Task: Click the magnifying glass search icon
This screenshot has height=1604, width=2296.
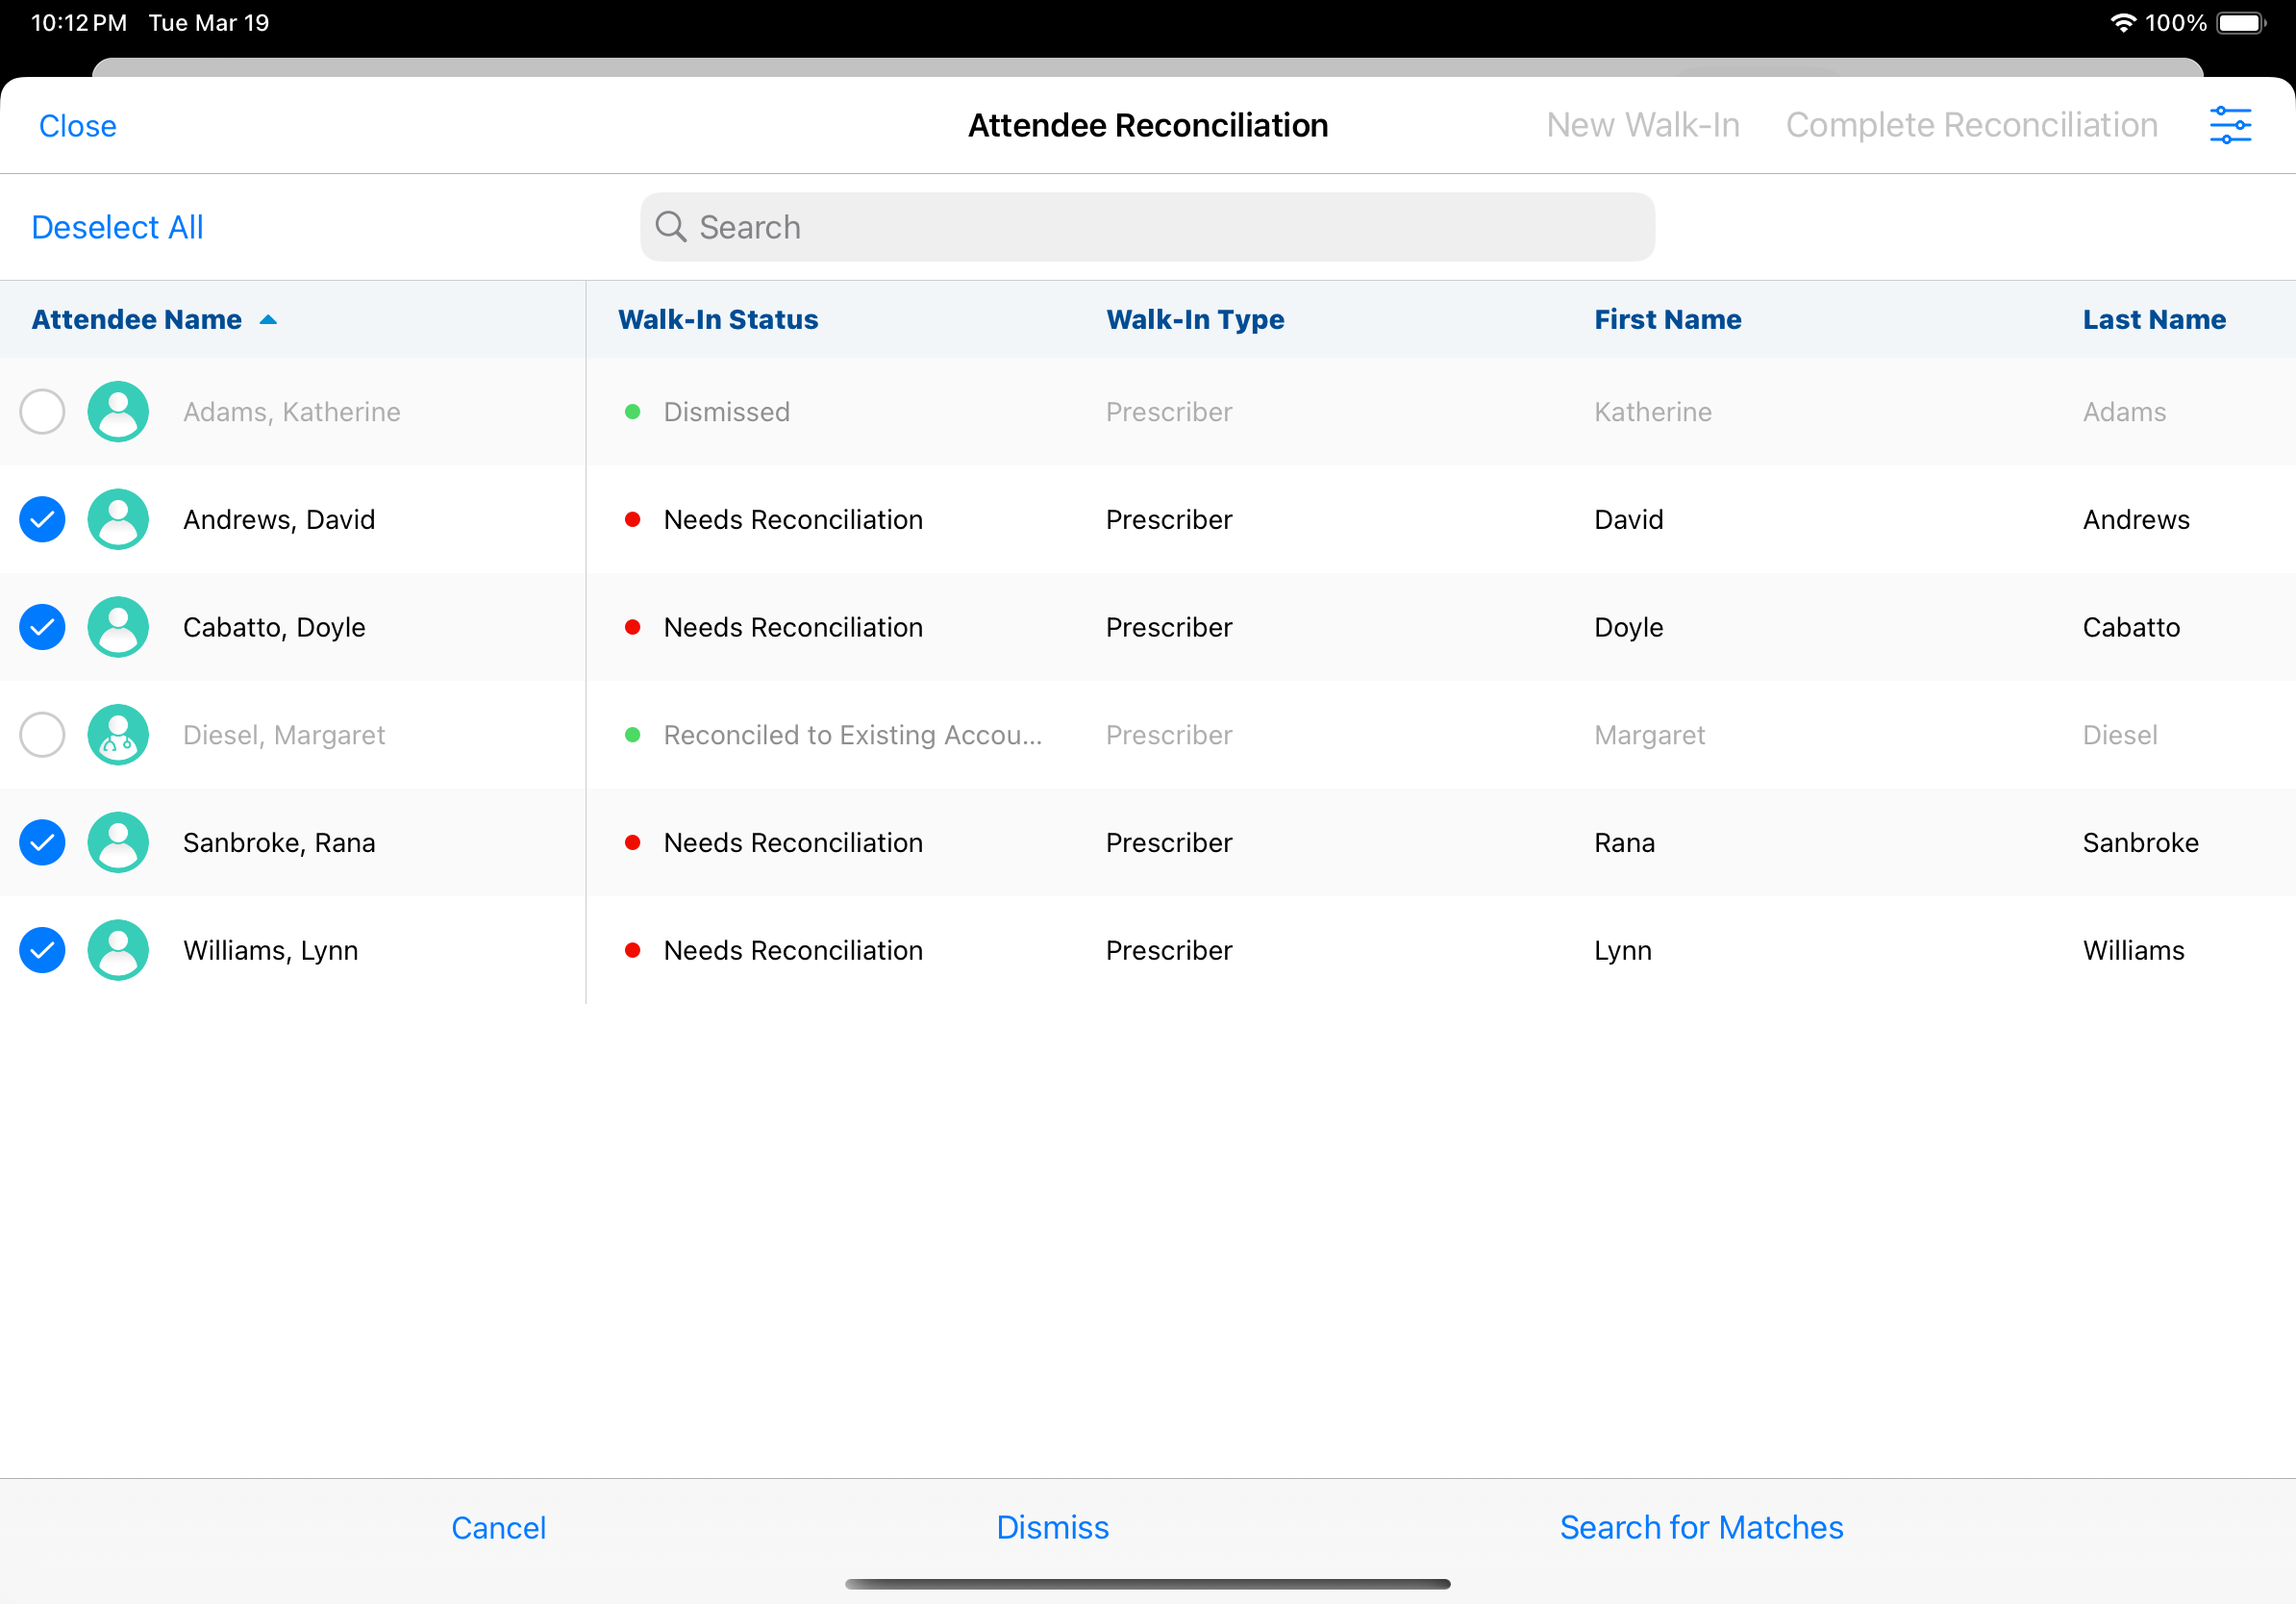Action: [x=670, y=227]
